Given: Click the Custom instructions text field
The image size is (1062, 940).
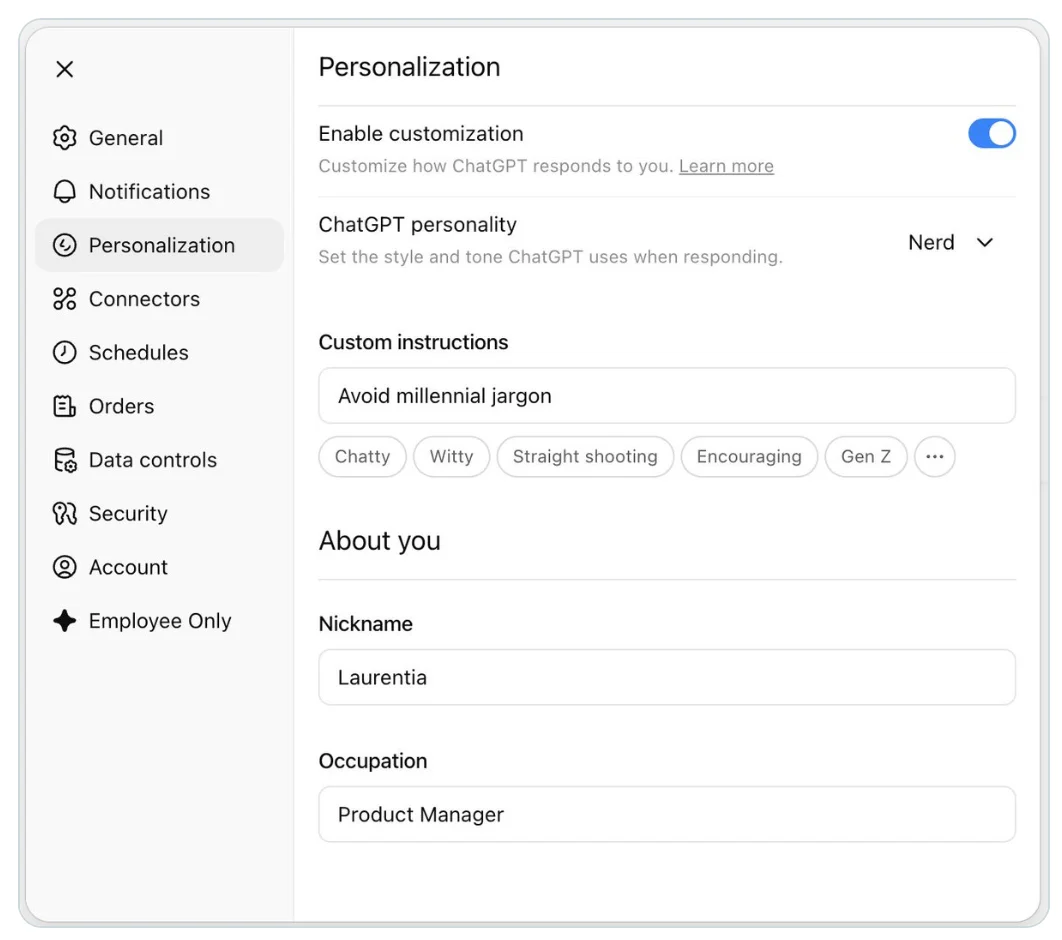Looking at the screenshot, I should (x=666, y=396).
